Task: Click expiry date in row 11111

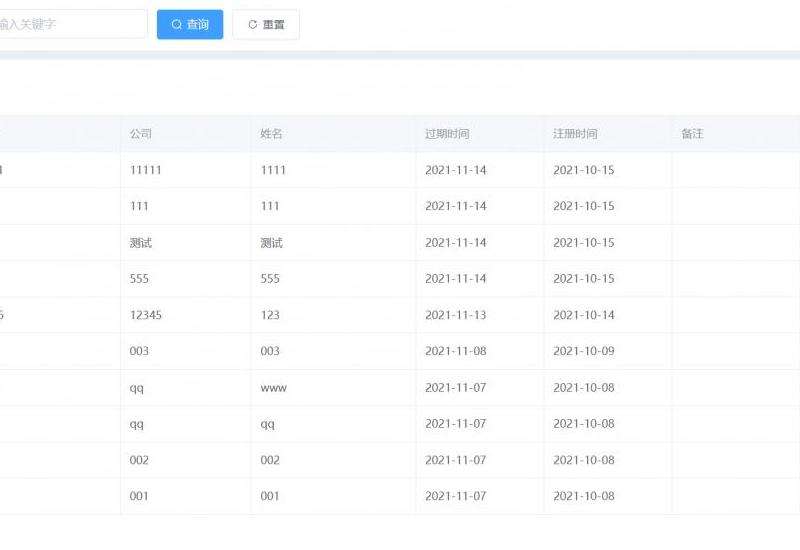Action: [456, 170]
